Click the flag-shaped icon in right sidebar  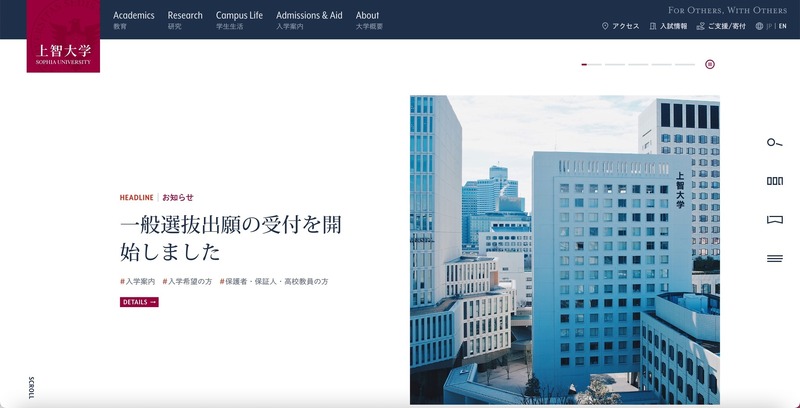coord(774,220)
